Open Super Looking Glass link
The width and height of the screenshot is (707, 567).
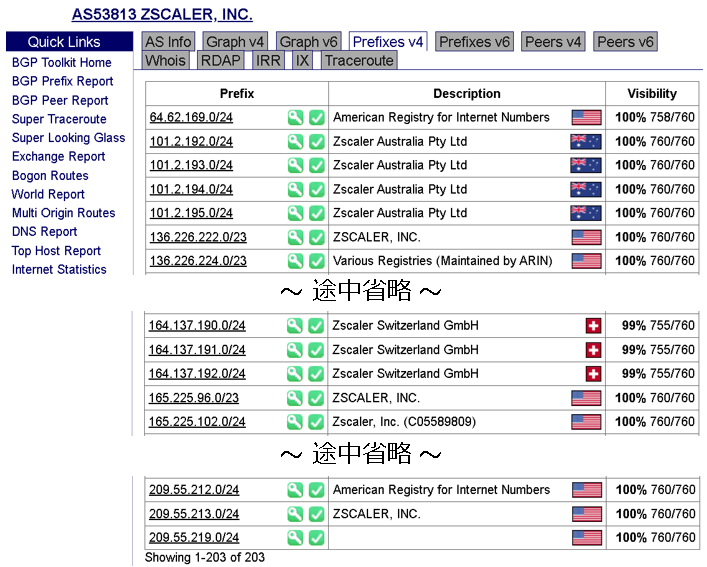[69, 137]
